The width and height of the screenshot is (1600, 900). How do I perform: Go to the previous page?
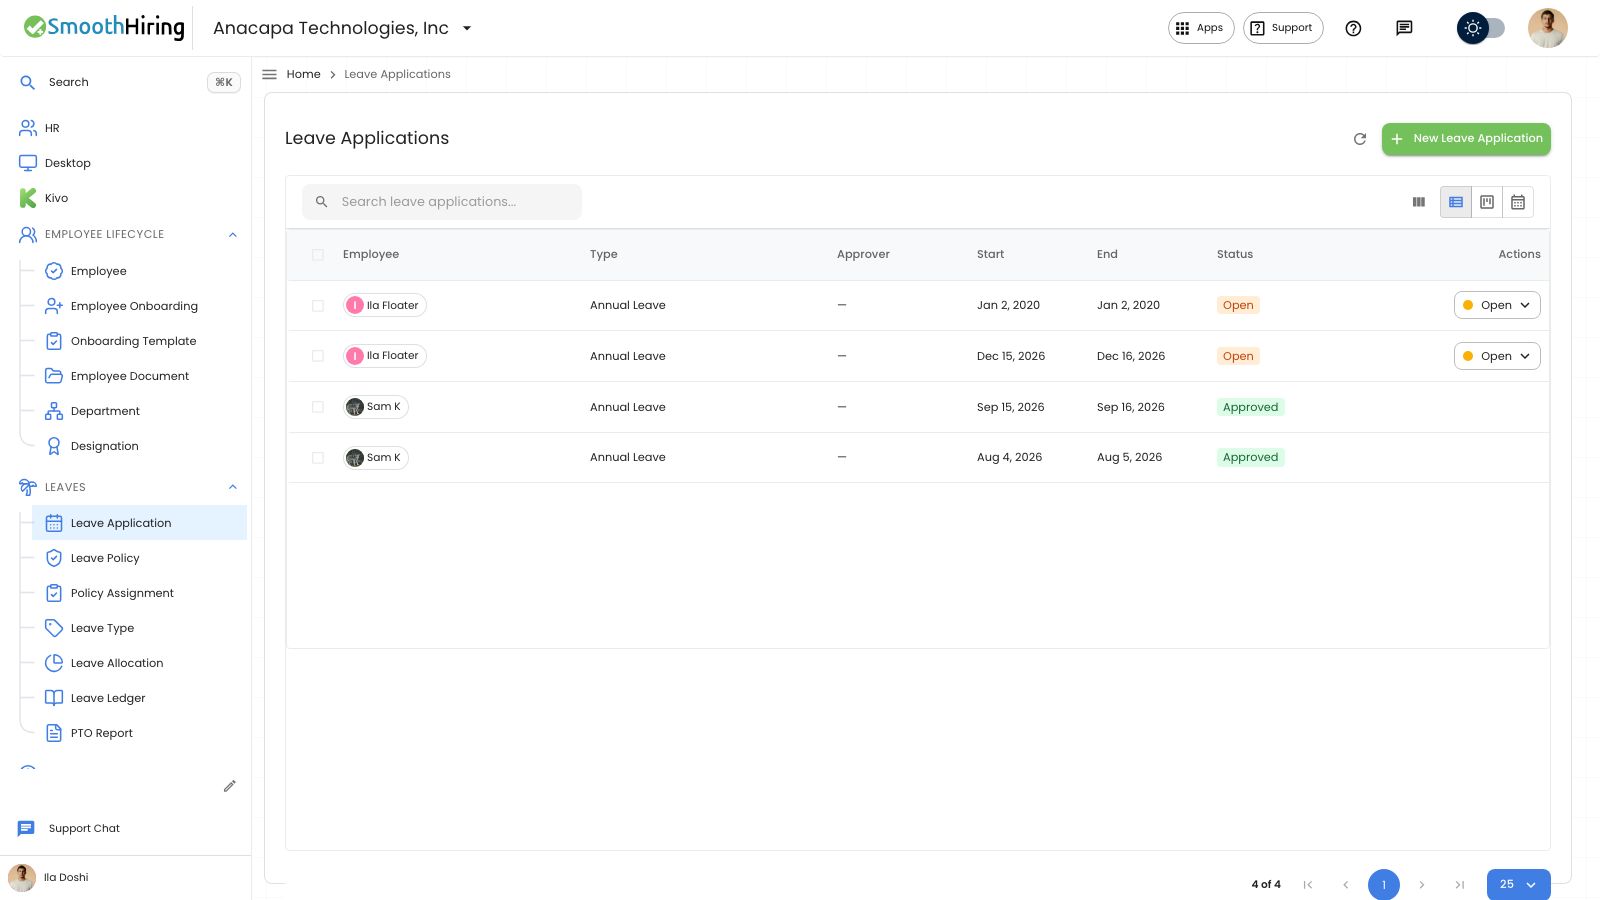tap(1346, 885)
